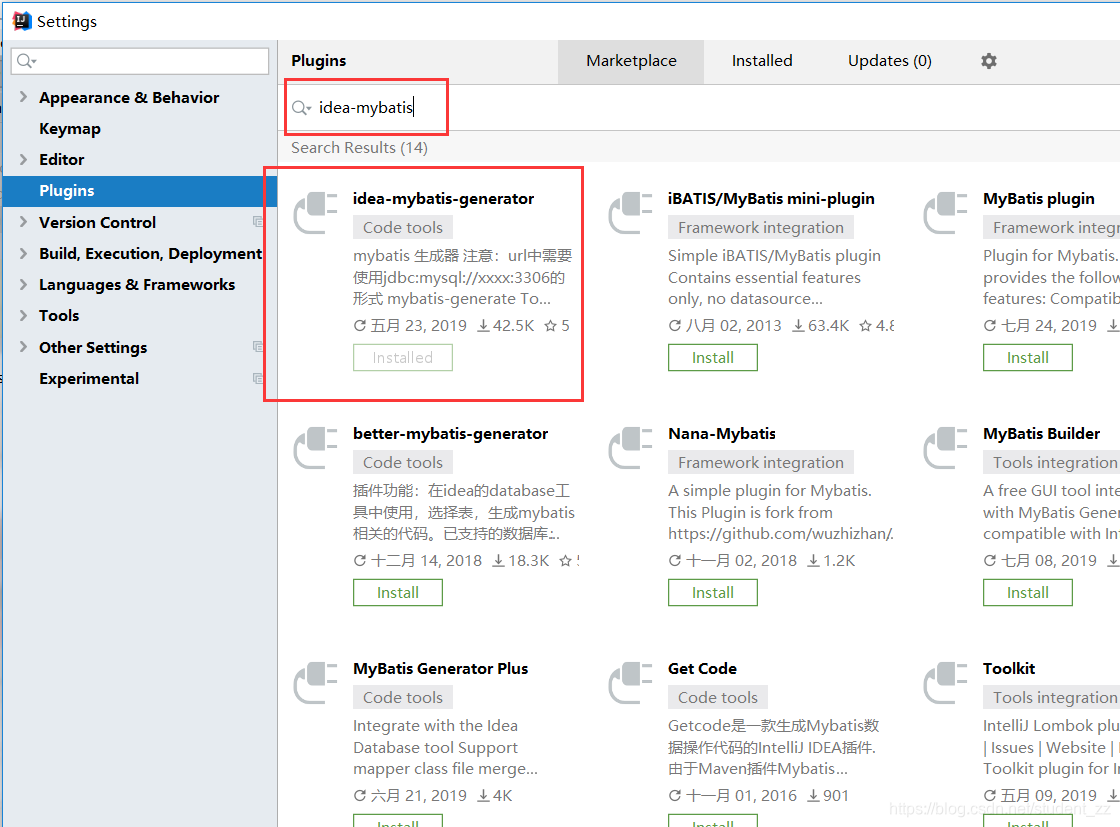Click the download icon of Get Code
This screenshot has height=827, width=1120.
coord(814,796)
